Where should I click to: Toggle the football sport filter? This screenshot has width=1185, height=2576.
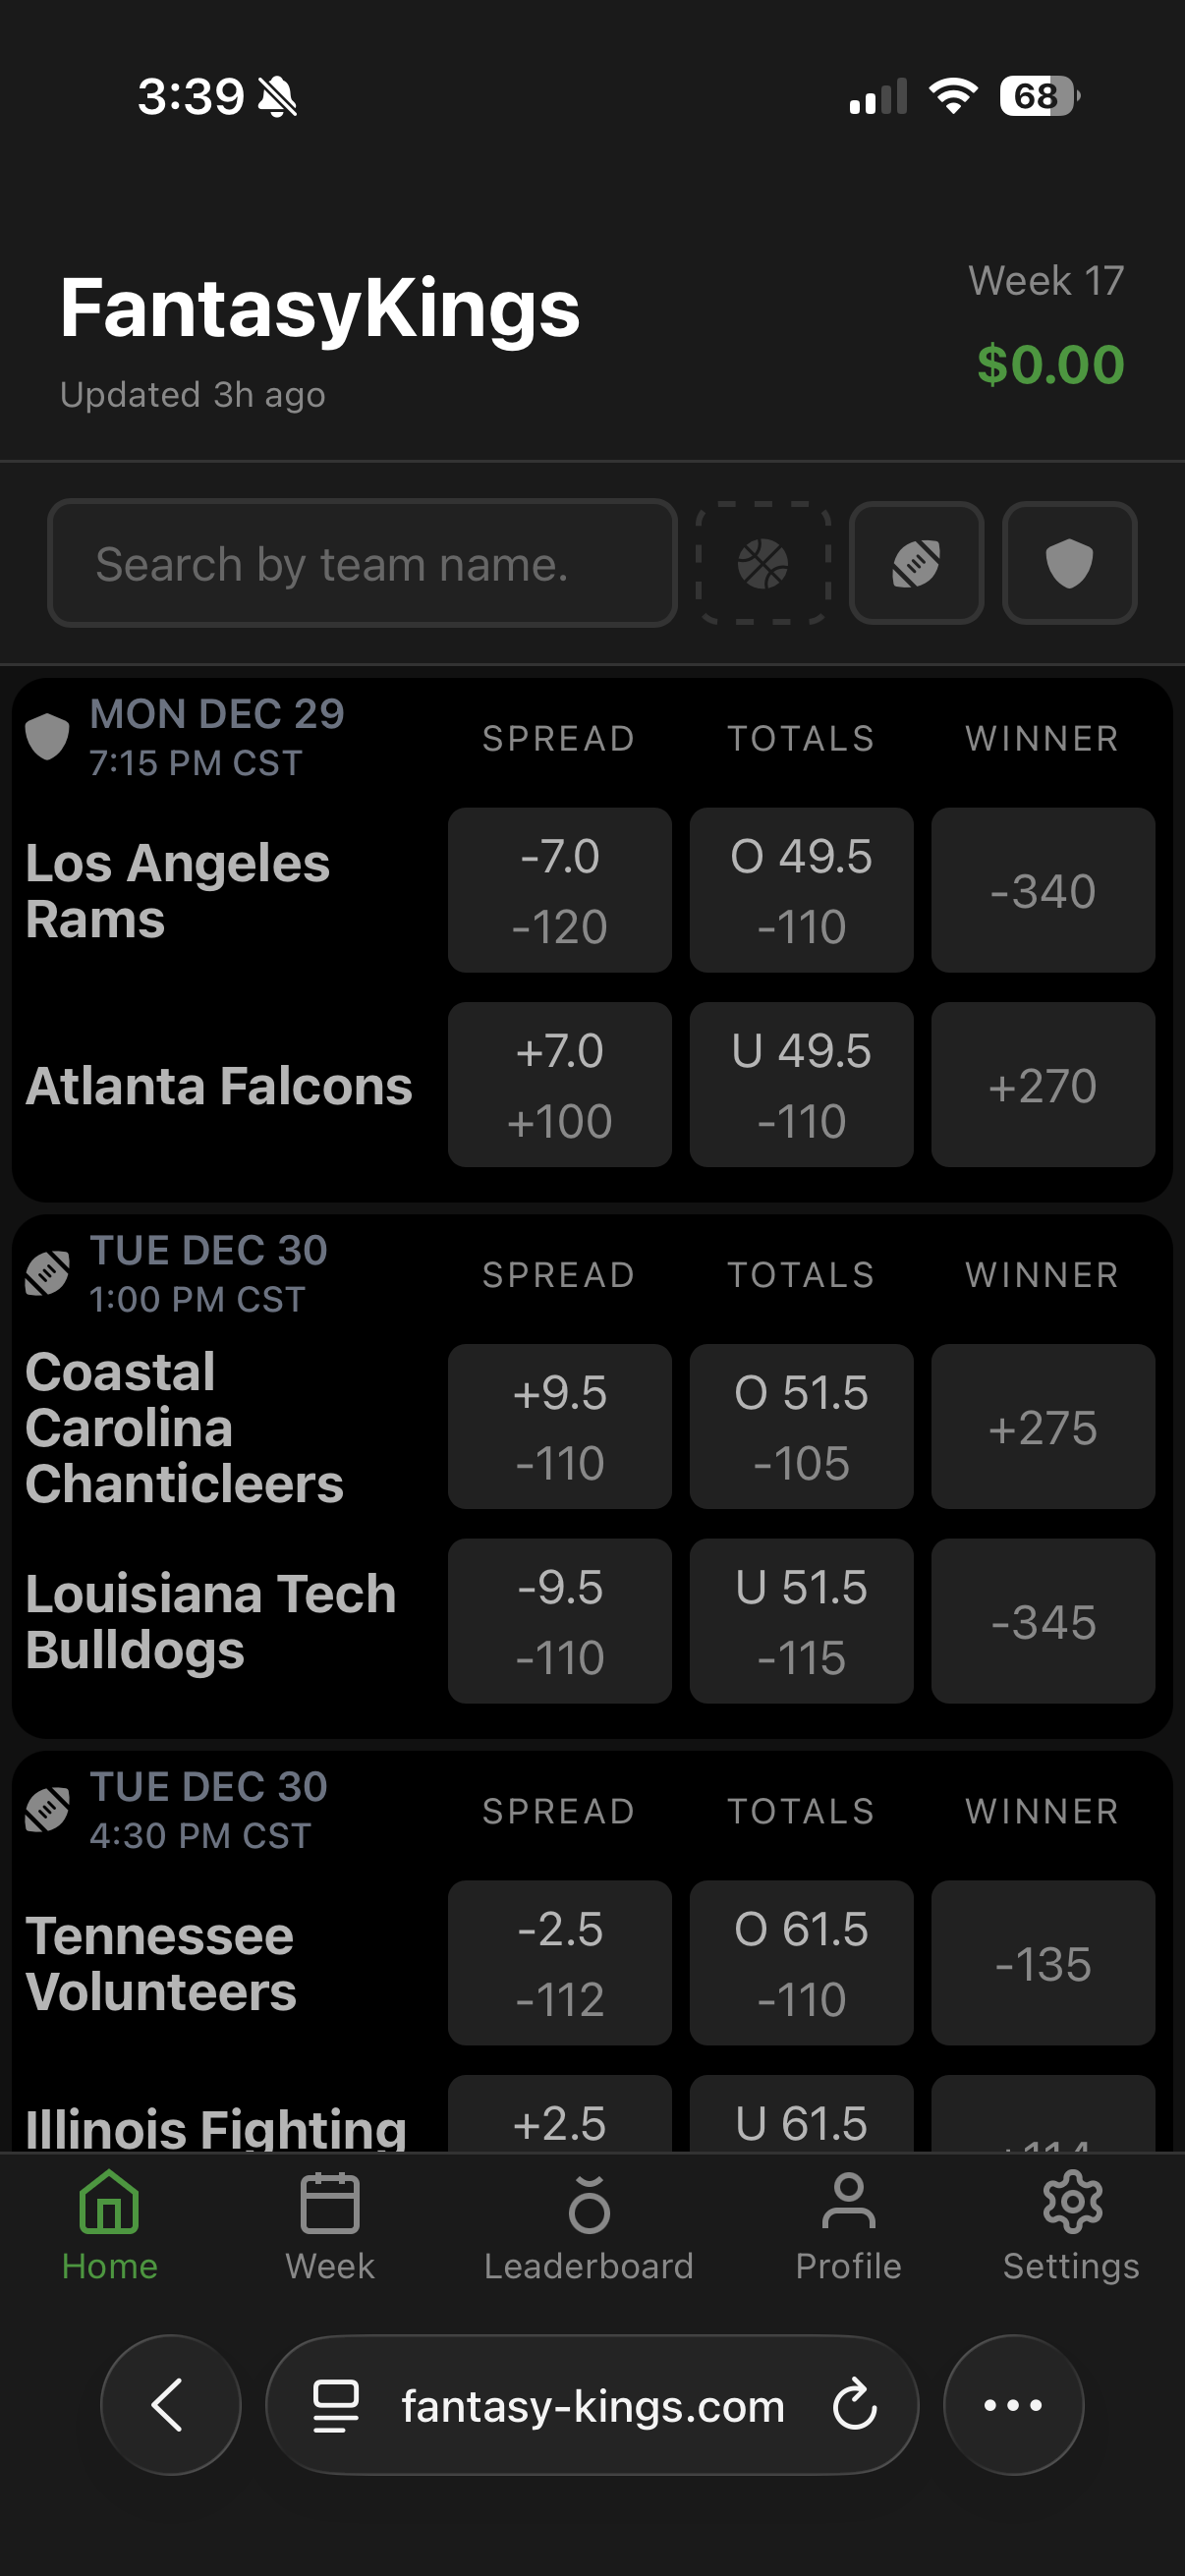916,563
